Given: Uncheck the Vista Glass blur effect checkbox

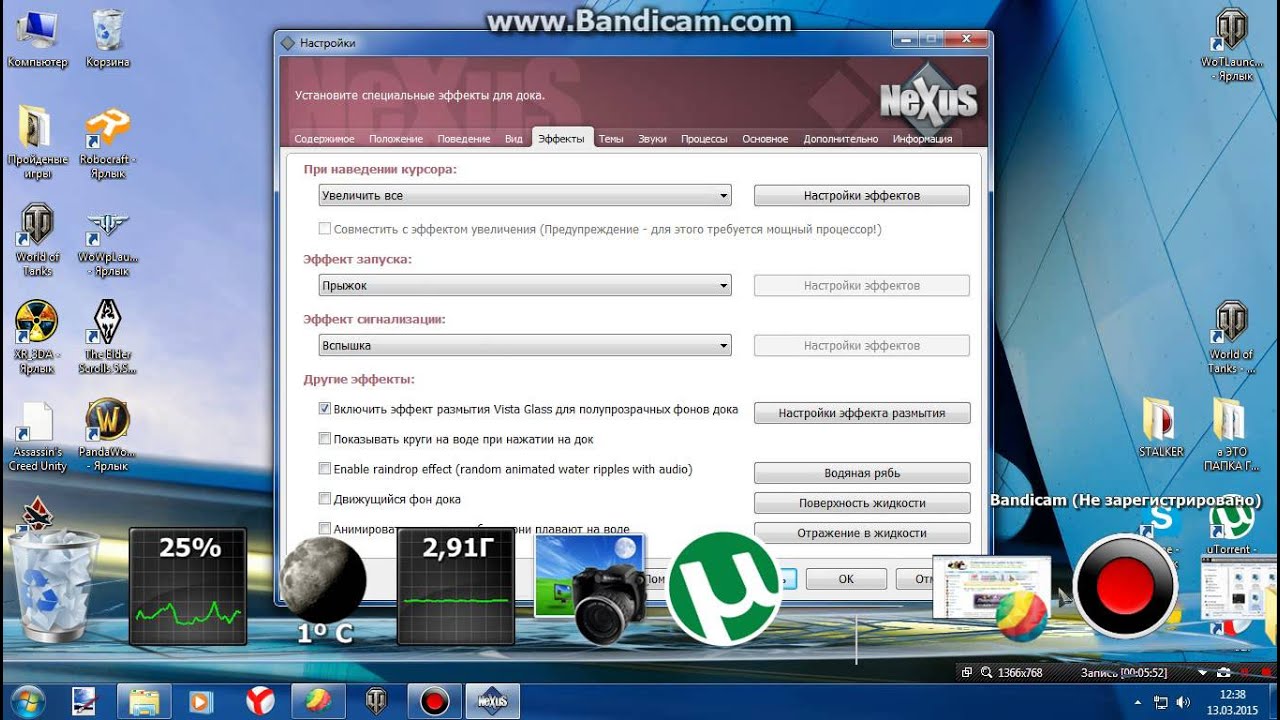Looking at the screenshot, I should (x=324, y=409).
